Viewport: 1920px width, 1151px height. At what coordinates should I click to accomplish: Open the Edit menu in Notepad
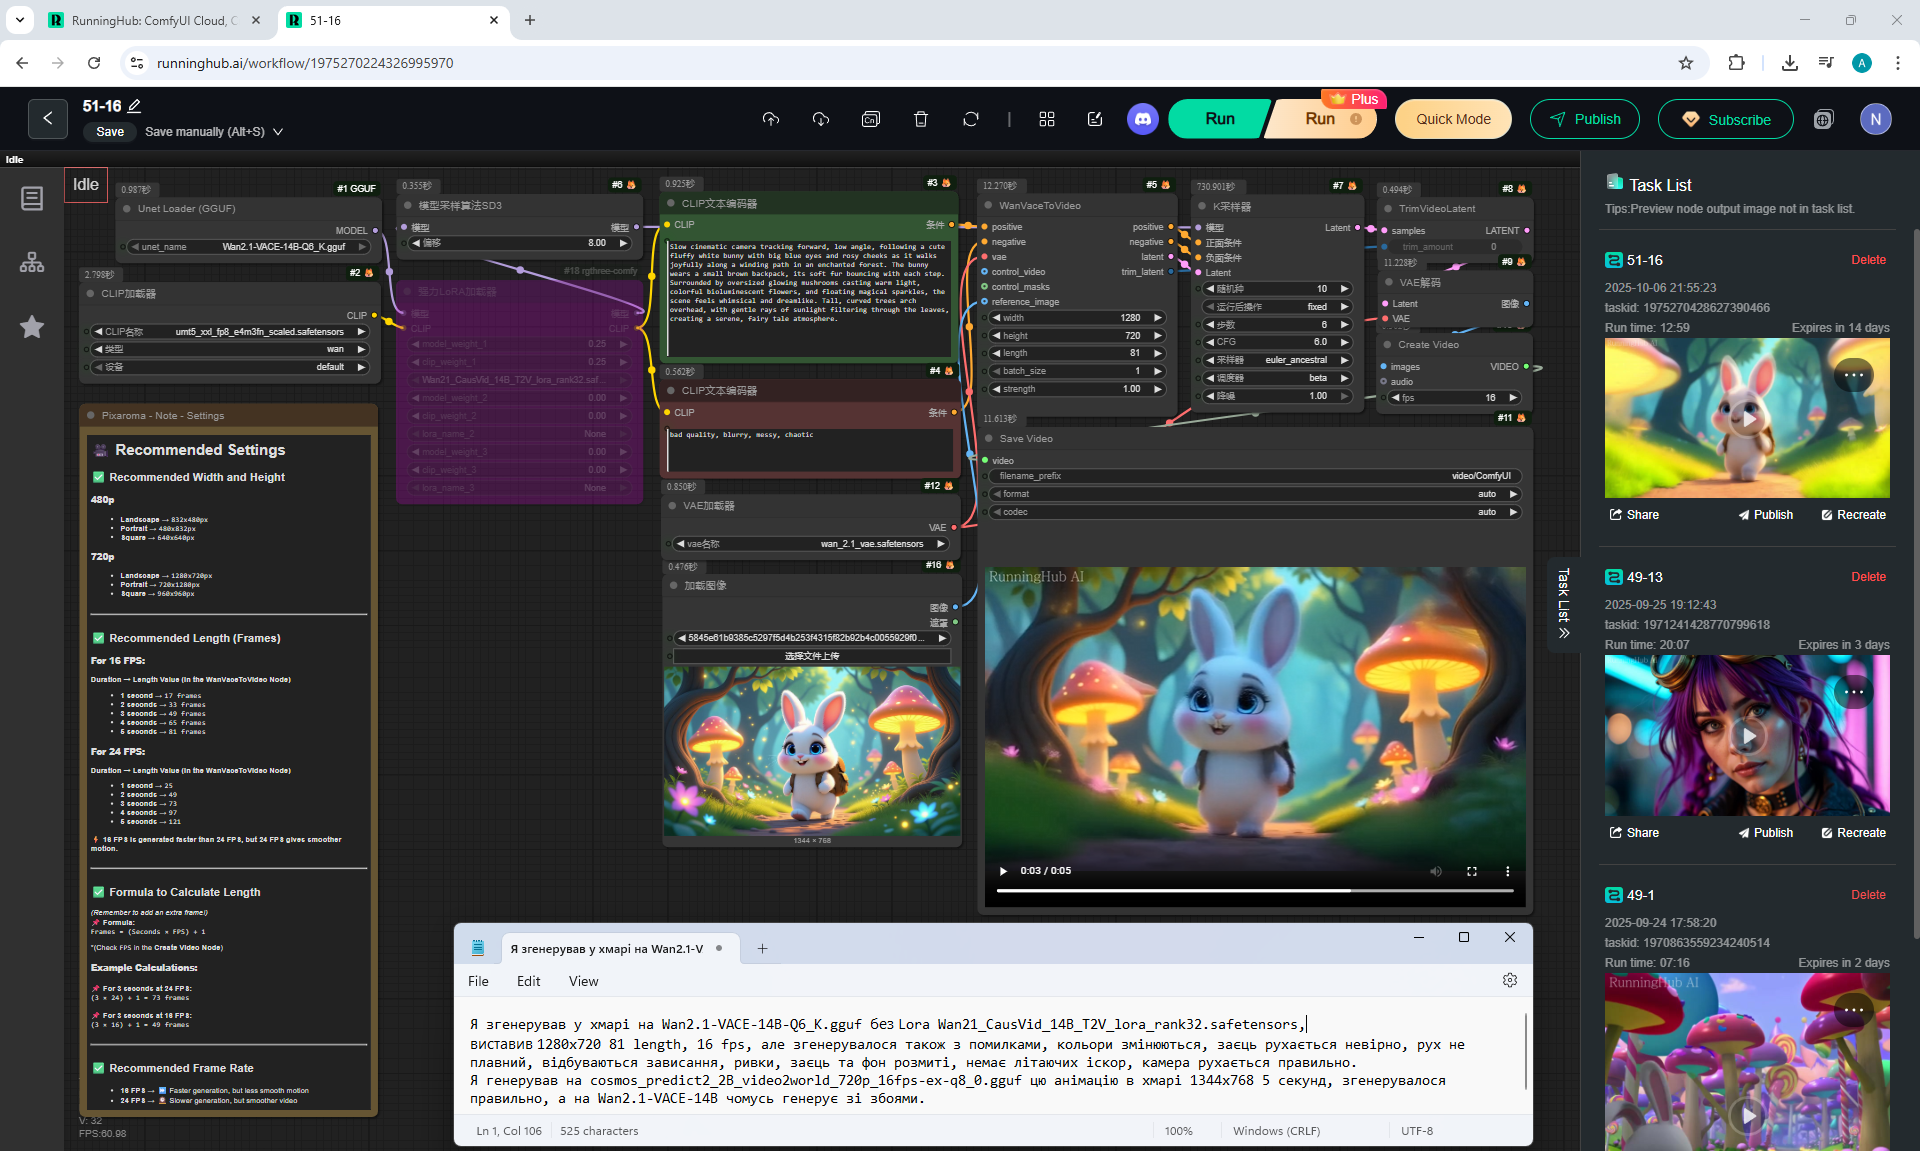pos(528,981)
